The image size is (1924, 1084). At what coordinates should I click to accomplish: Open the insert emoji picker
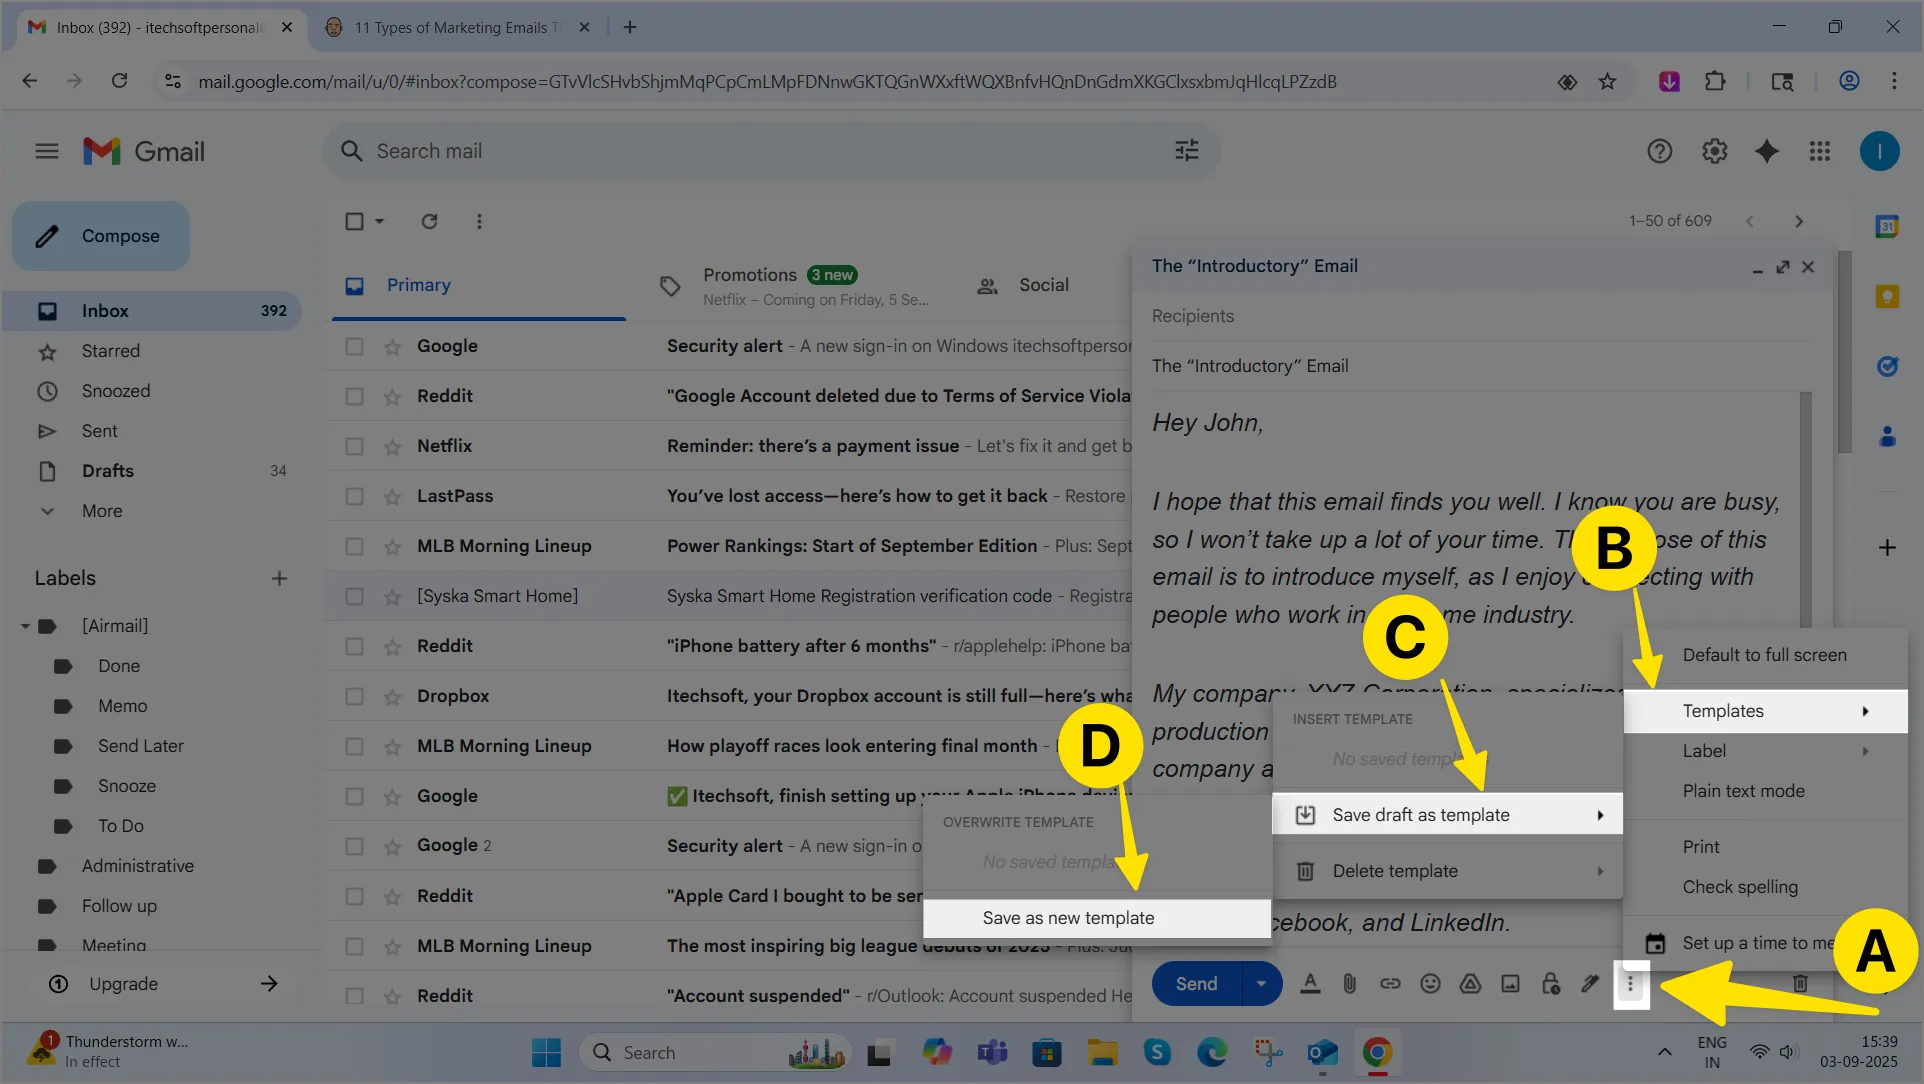1430,984
